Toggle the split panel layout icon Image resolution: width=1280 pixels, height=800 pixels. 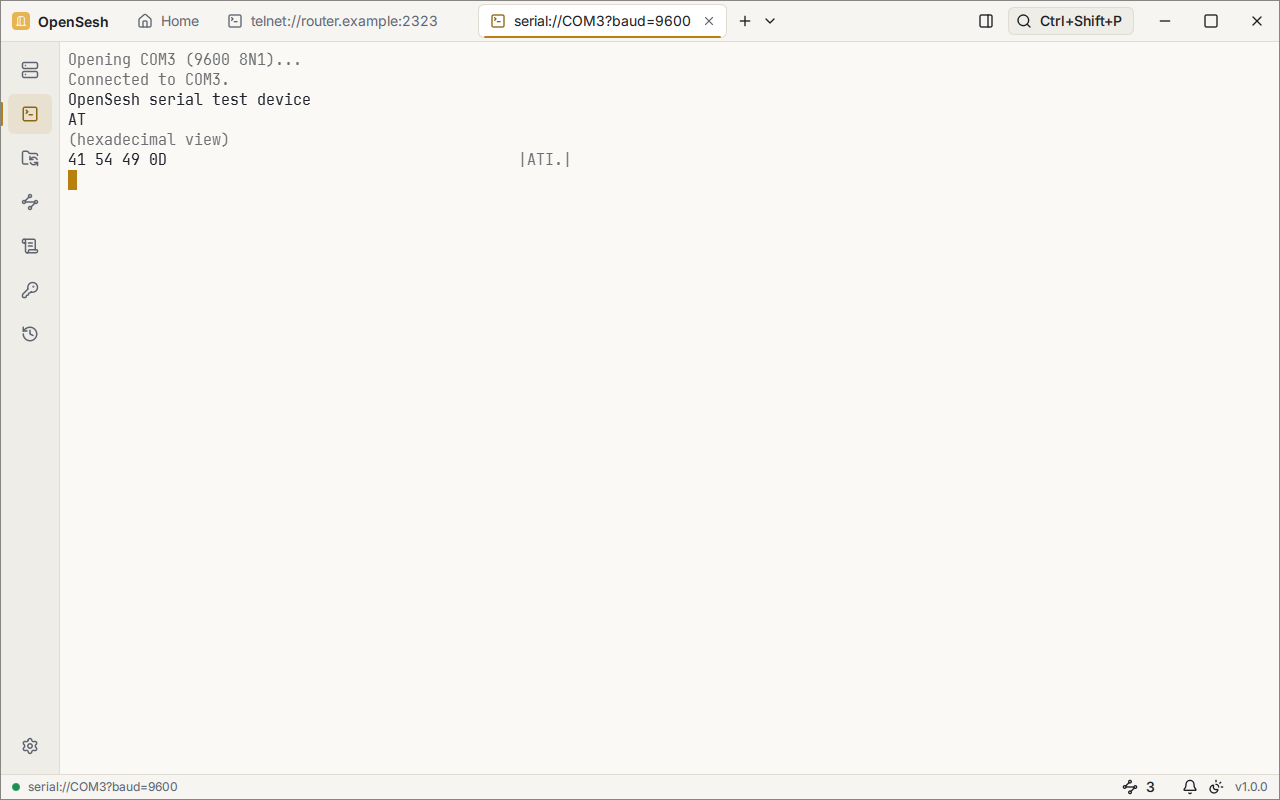tap(986, 21)
